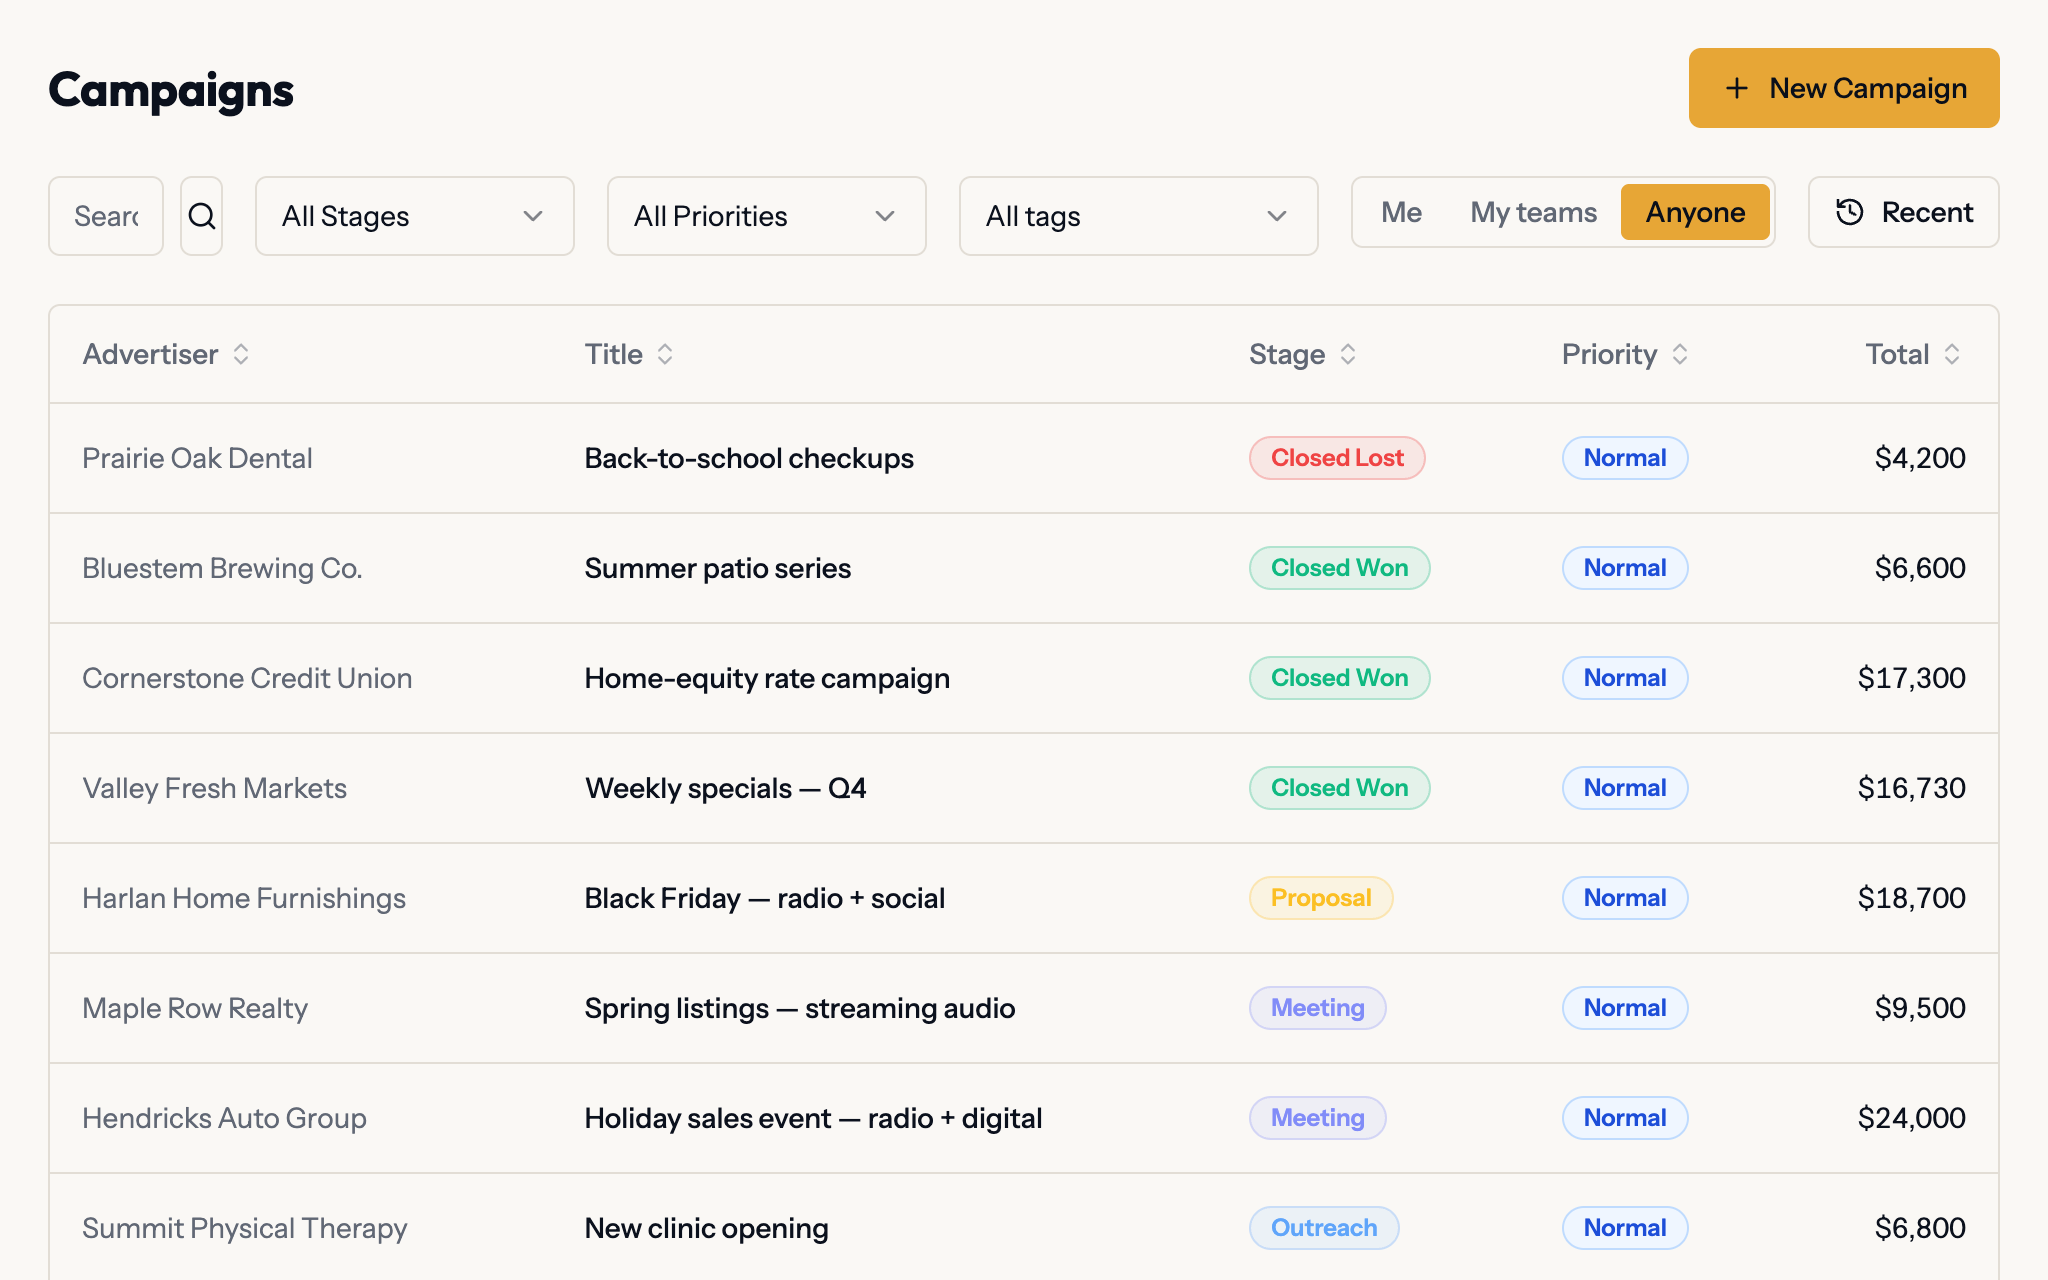
Task: Click Hendricks Auto Group advertiser
Action: tap(224, 1118)
